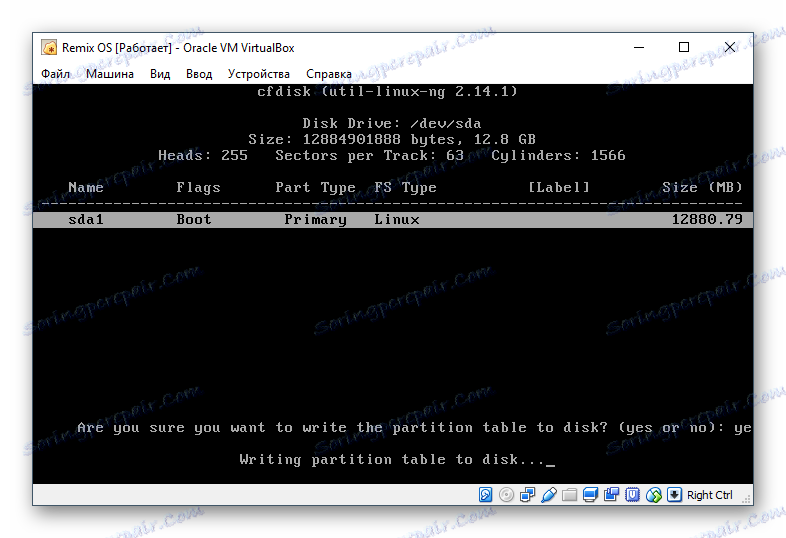Click the Flags column header
Viewport: 786px width, 538px height.
(199, 188)
